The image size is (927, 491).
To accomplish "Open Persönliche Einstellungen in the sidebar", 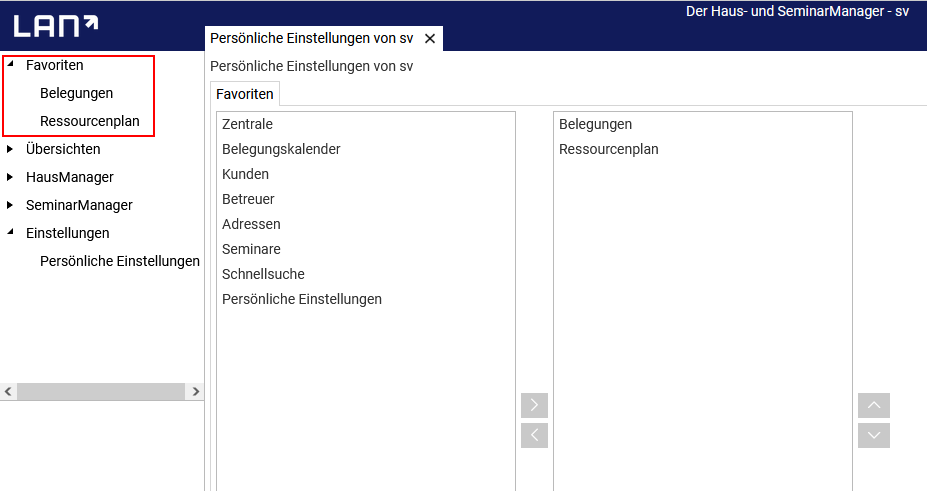I will coord(120,261).
